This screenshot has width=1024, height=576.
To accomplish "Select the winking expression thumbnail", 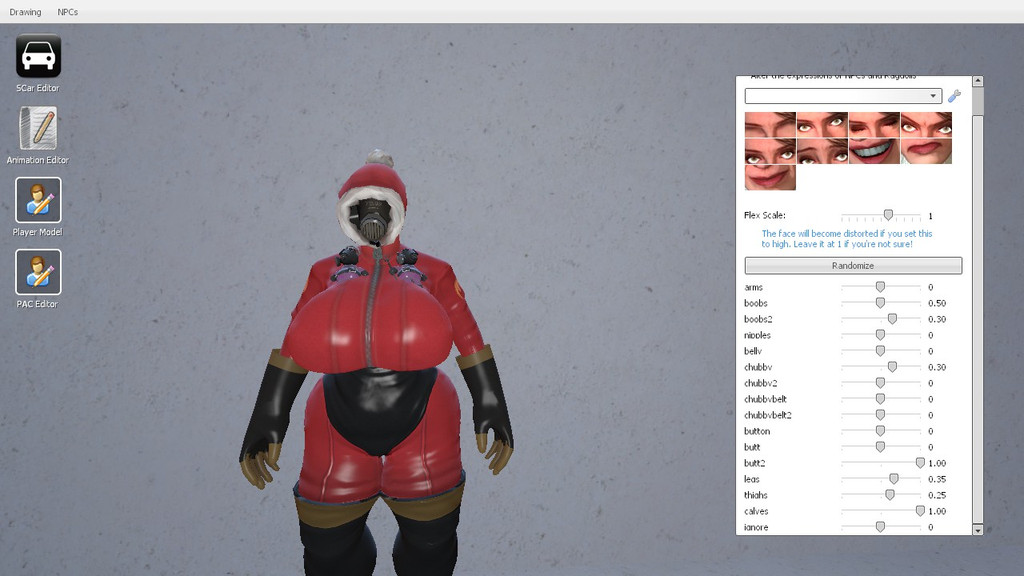I will pyautogui.click(x=874, y=125).
